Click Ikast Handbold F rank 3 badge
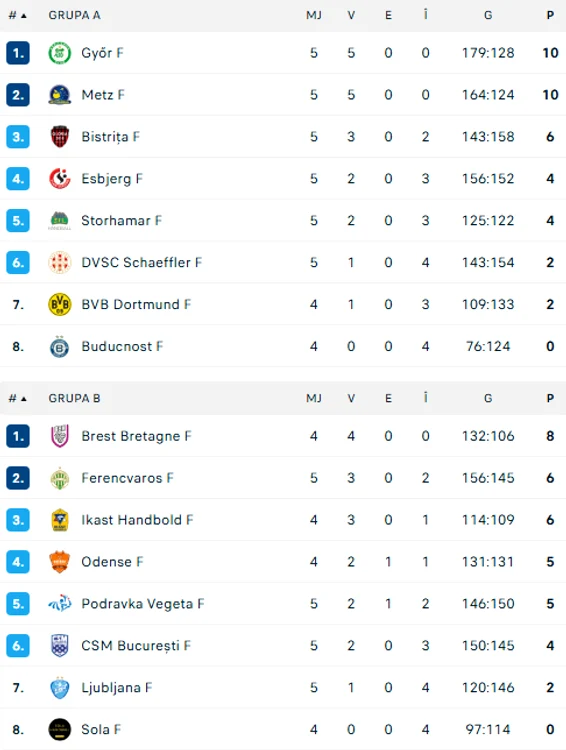The width and height of the screenshot is (566, 750). (x=18, y=520)
